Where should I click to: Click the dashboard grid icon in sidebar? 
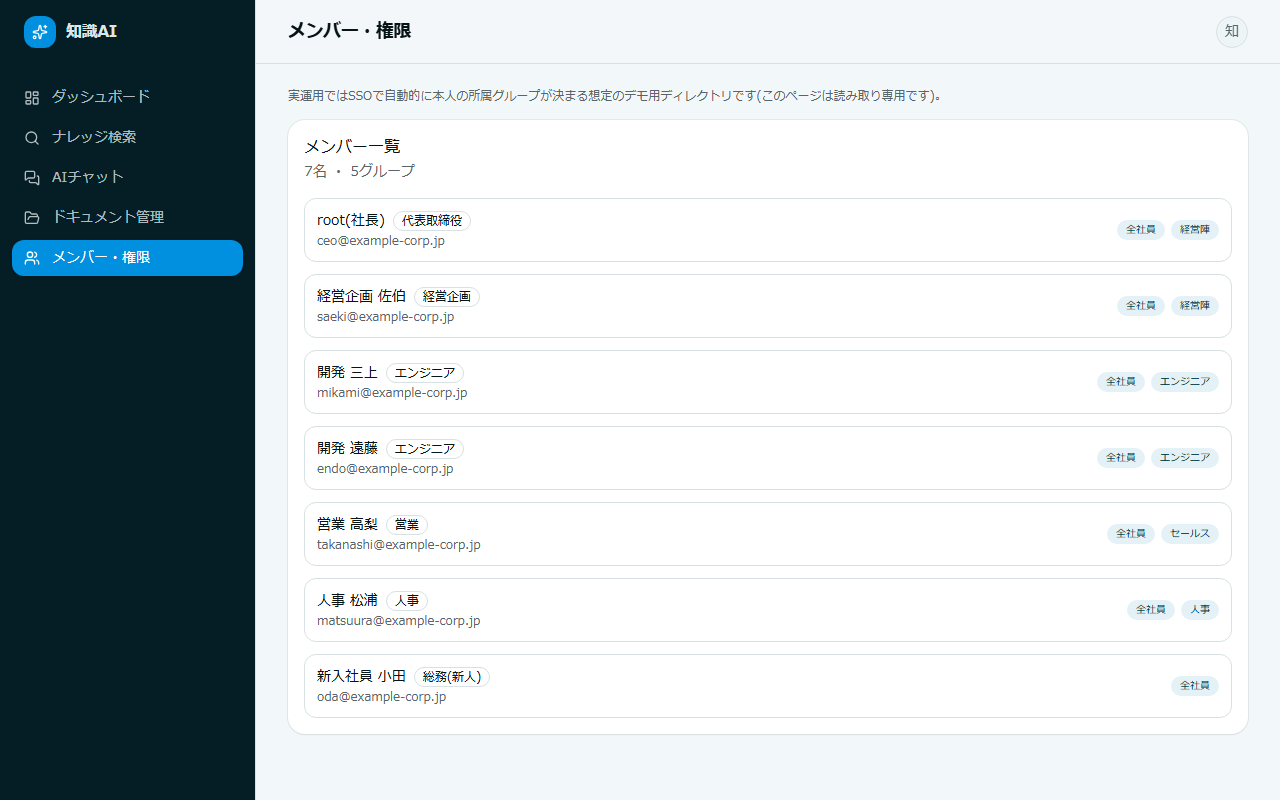click(x=32, y=97)
